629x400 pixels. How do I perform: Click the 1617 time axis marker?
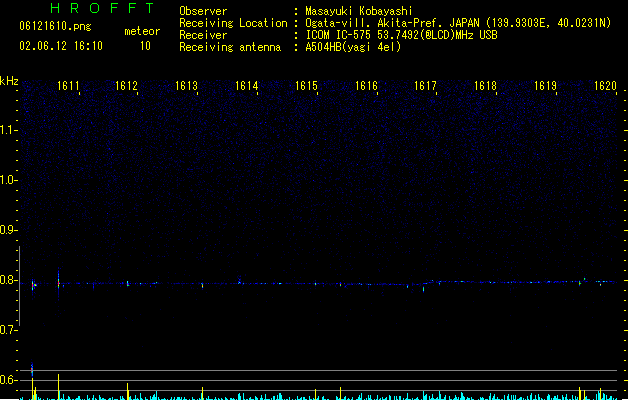click(x=425, y=86)
